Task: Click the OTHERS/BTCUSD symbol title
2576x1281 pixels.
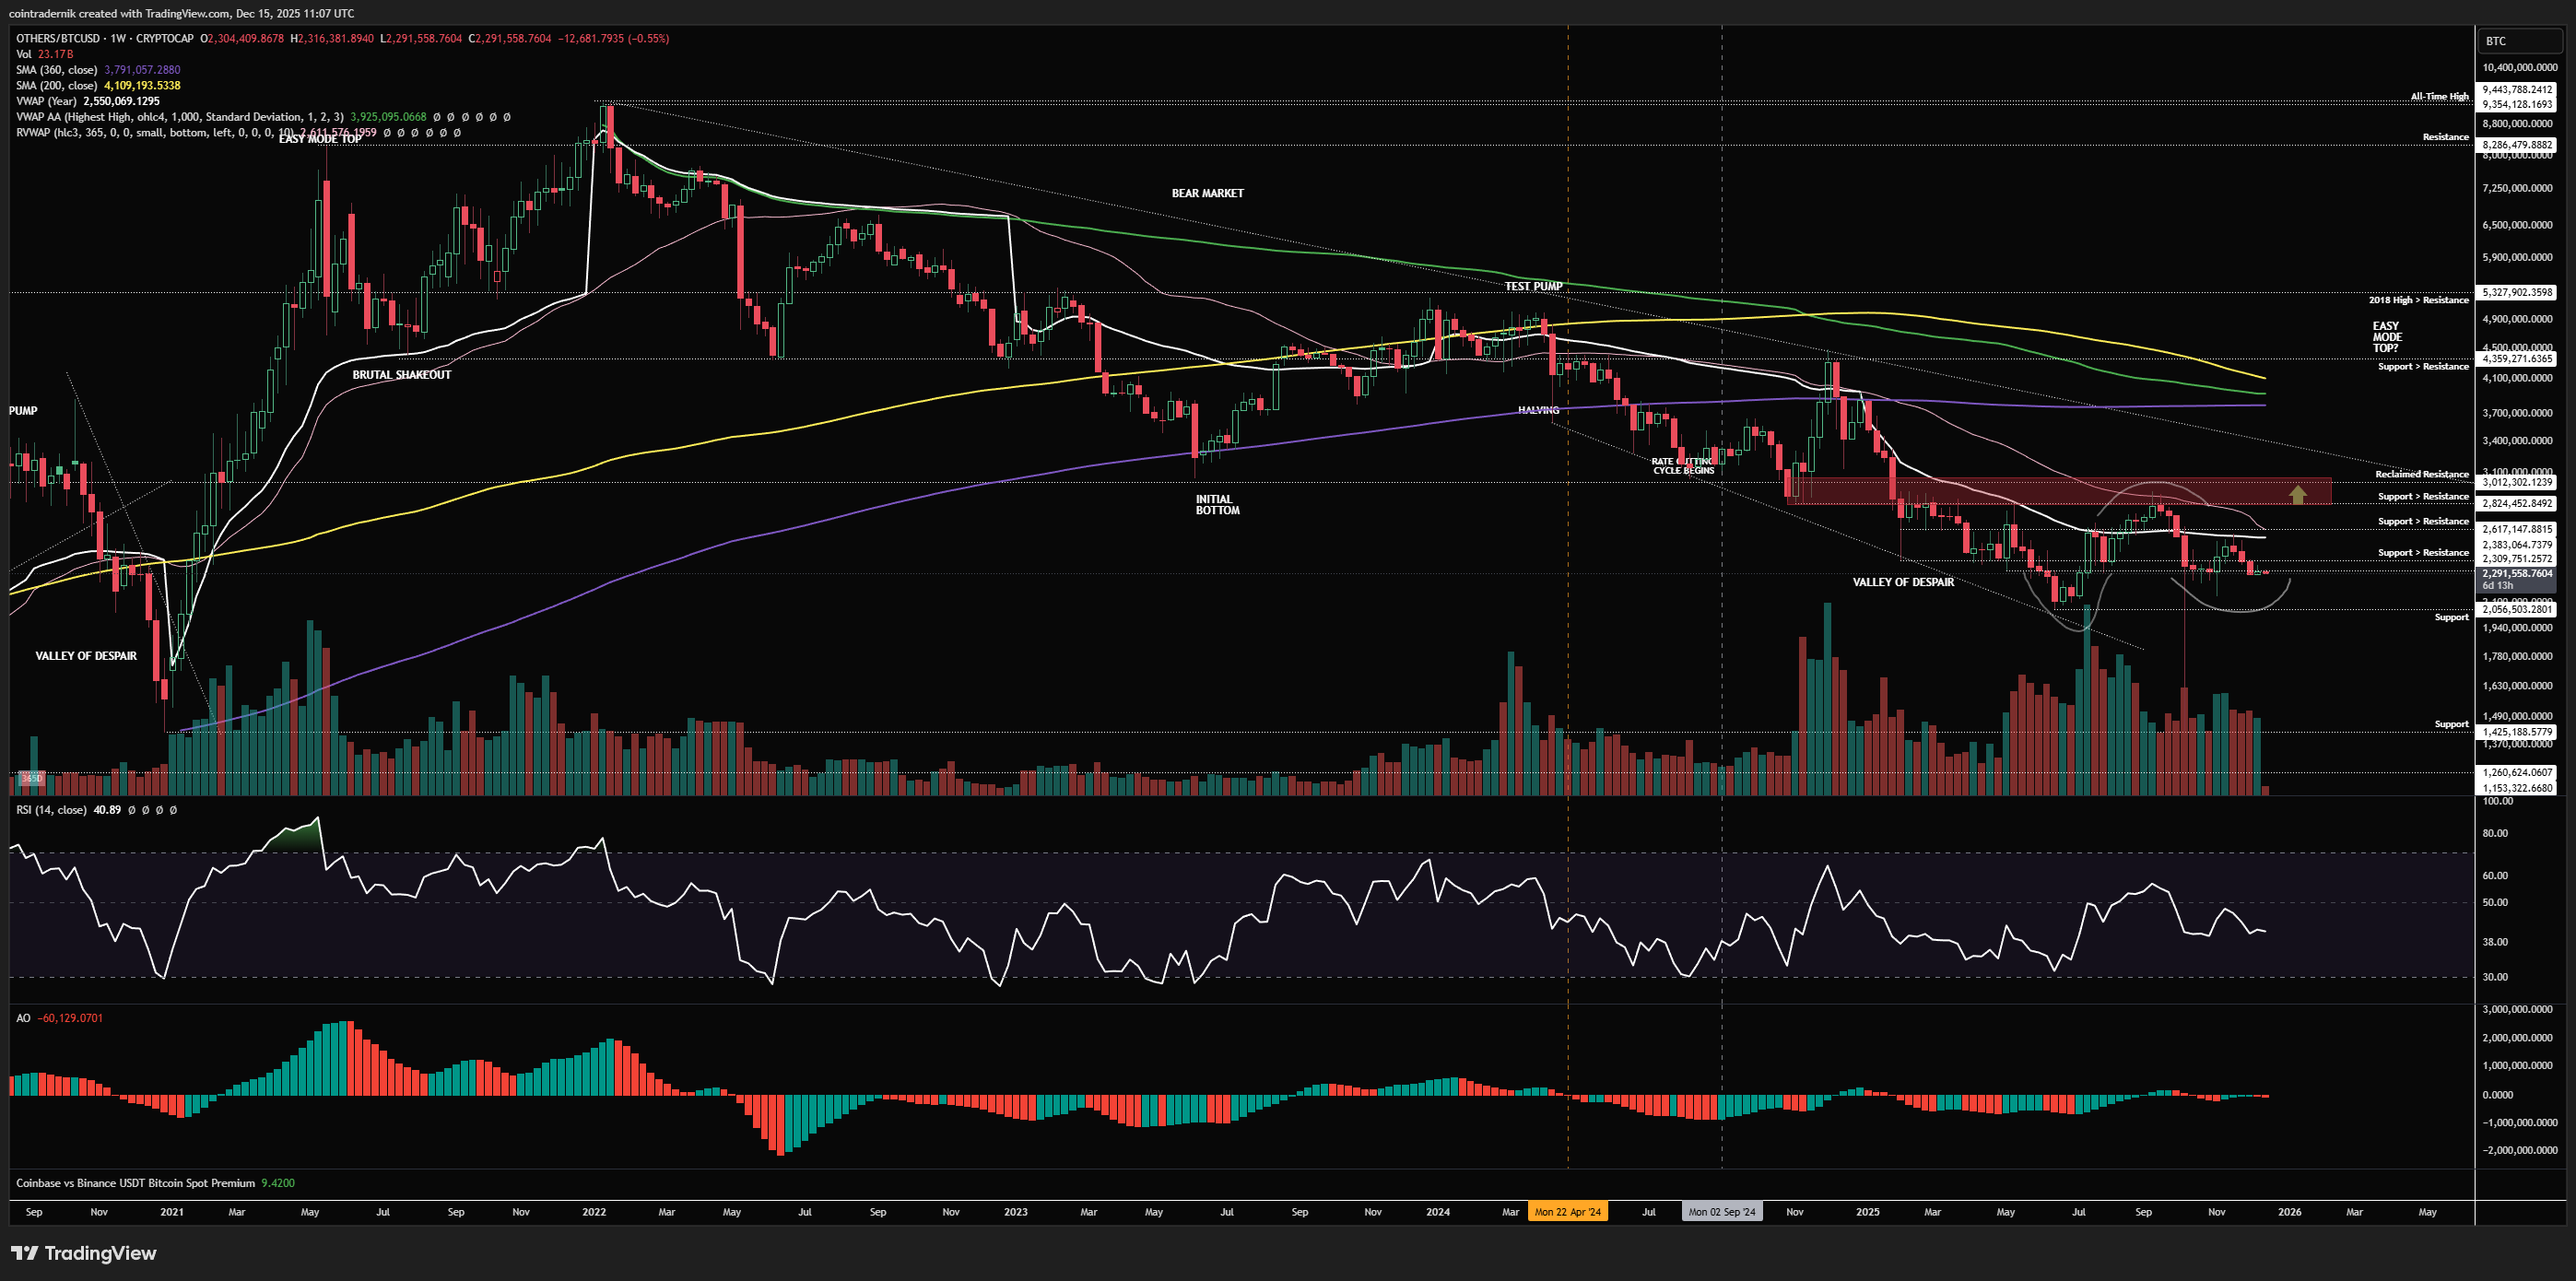Action: [70, 38]
